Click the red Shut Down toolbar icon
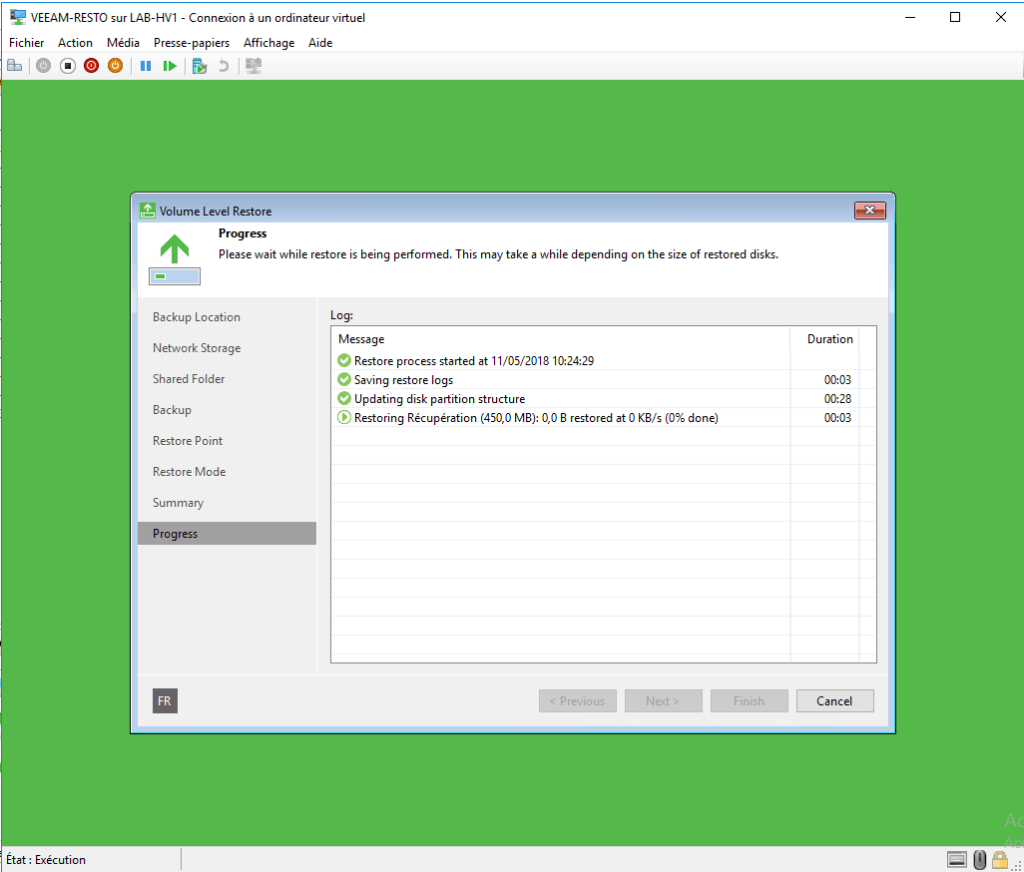The image size is (1024, 872). (x=90, y=65)
